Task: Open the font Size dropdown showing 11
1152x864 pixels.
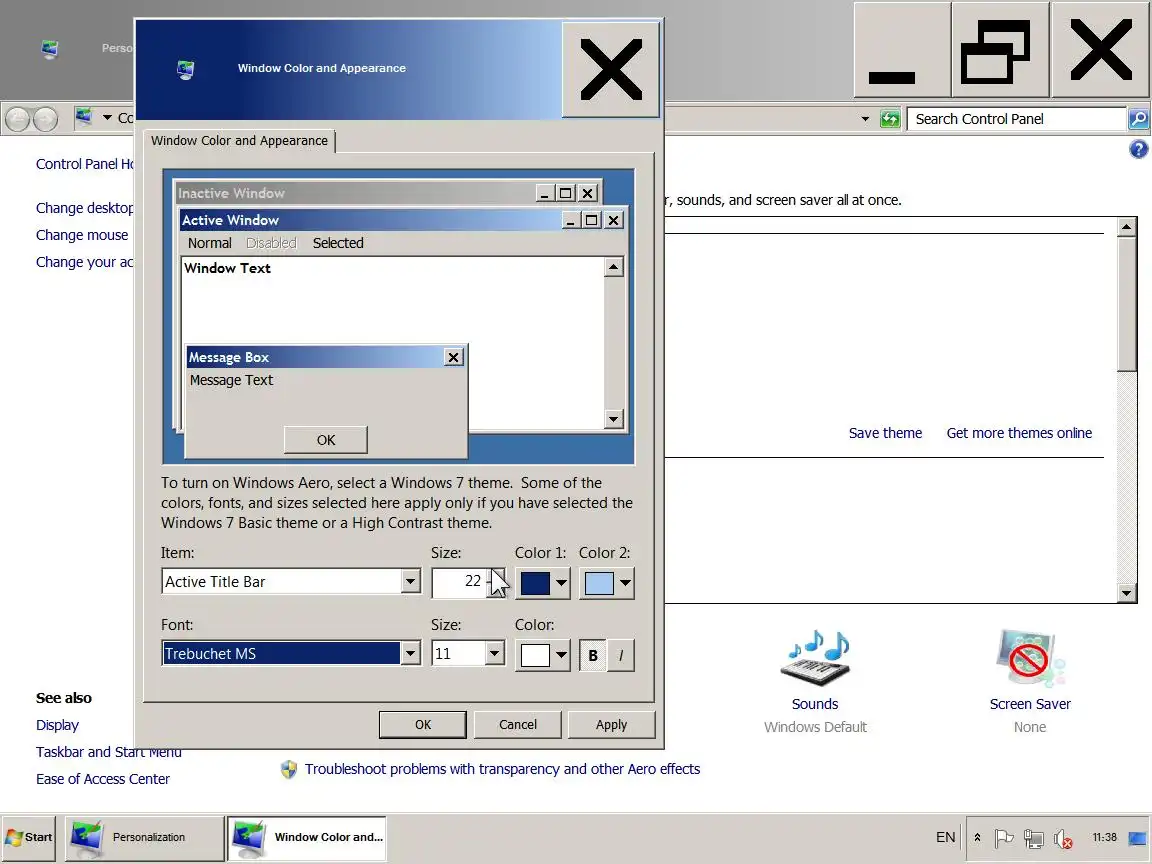Action: pyautogui.click(x=494, y=654)
